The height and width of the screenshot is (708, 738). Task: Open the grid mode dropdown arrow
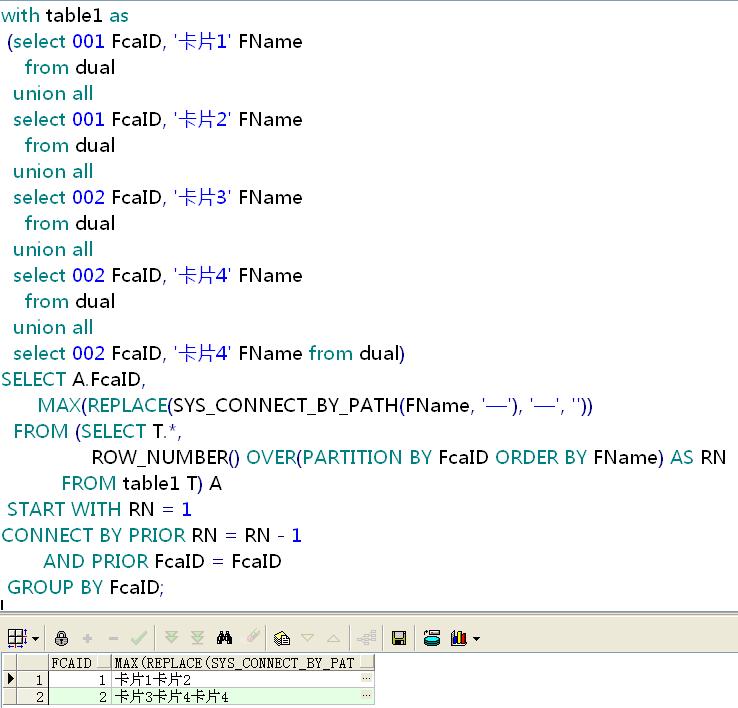36,639
